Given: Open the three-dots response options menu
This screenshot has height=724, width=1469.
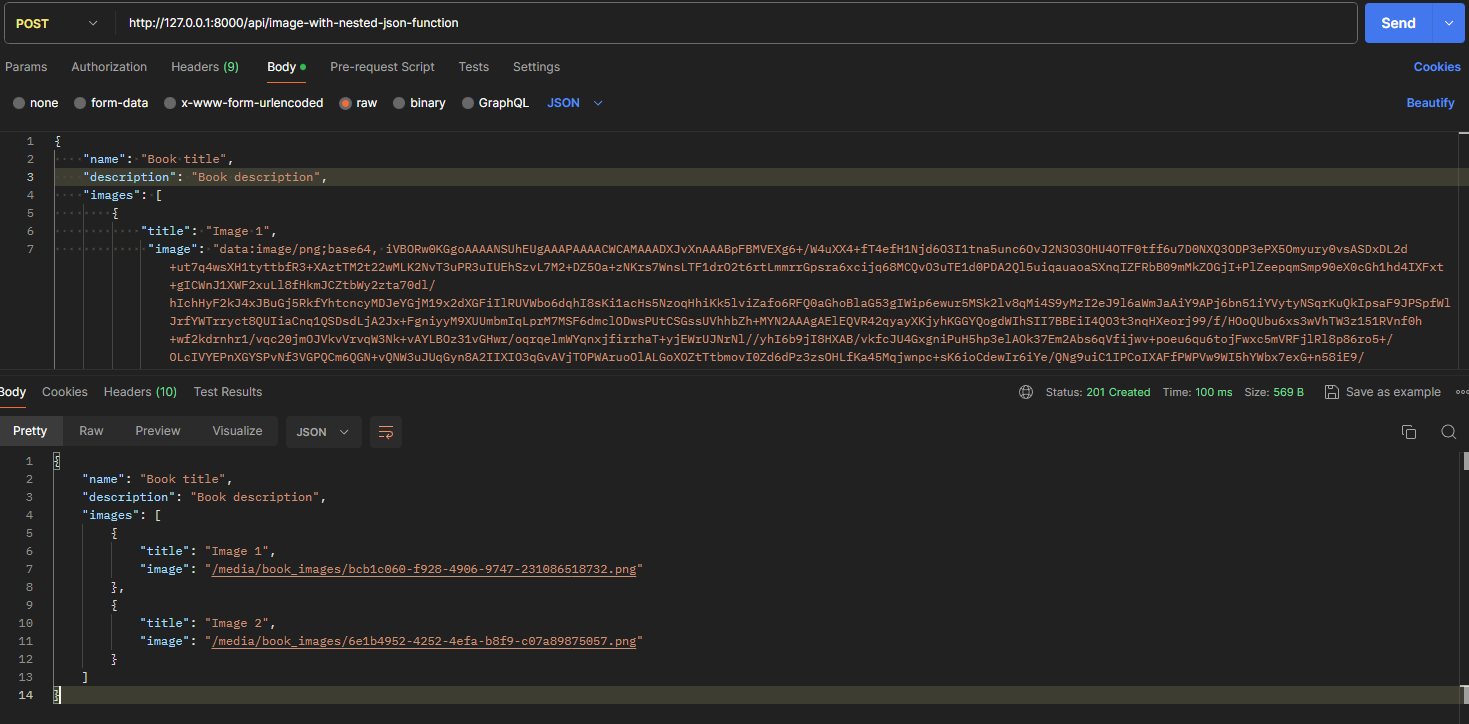Looking at the screenshot, I should coord(1461,392).
